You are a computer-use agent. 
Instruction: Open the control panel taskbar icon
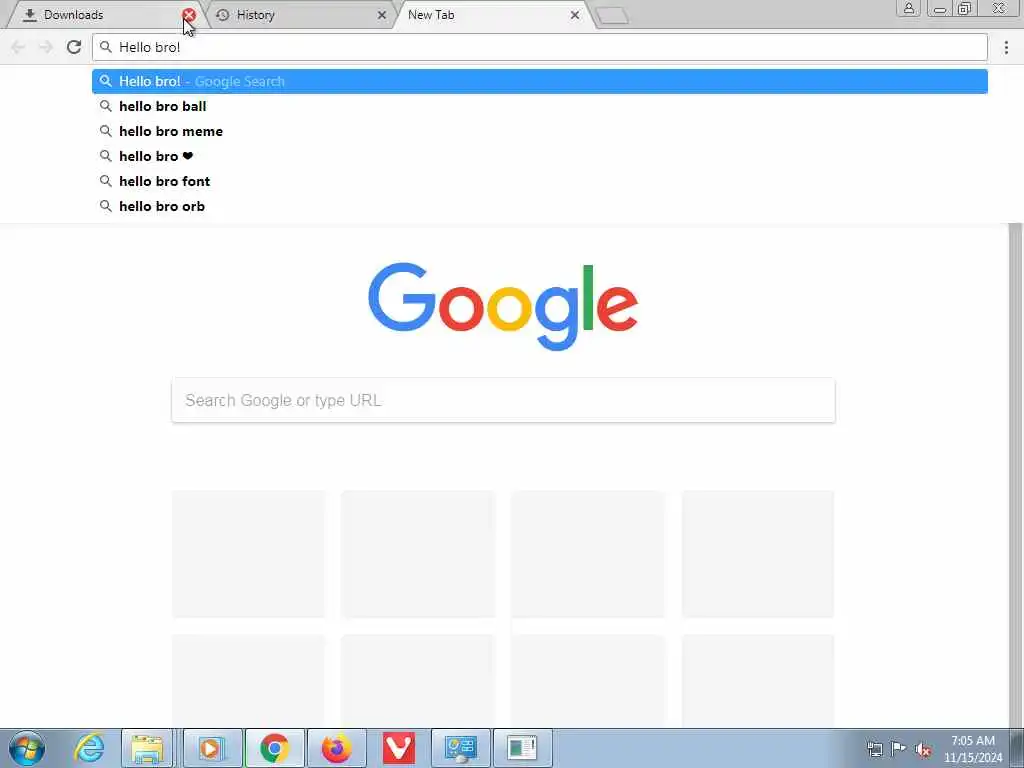tap(460, 748)
